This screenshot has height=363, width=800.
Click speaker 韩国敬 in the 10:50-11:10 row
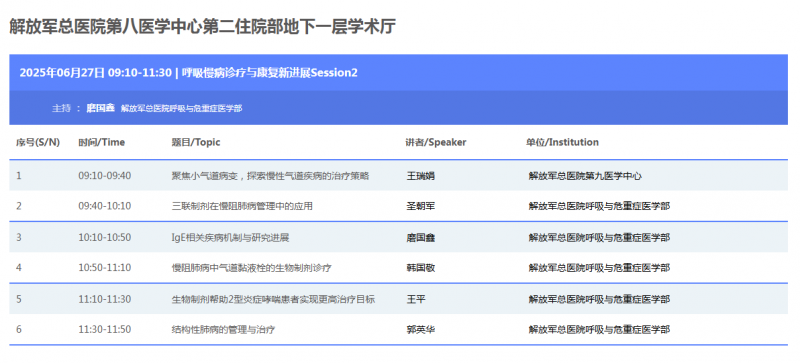[x=421, y=268]
